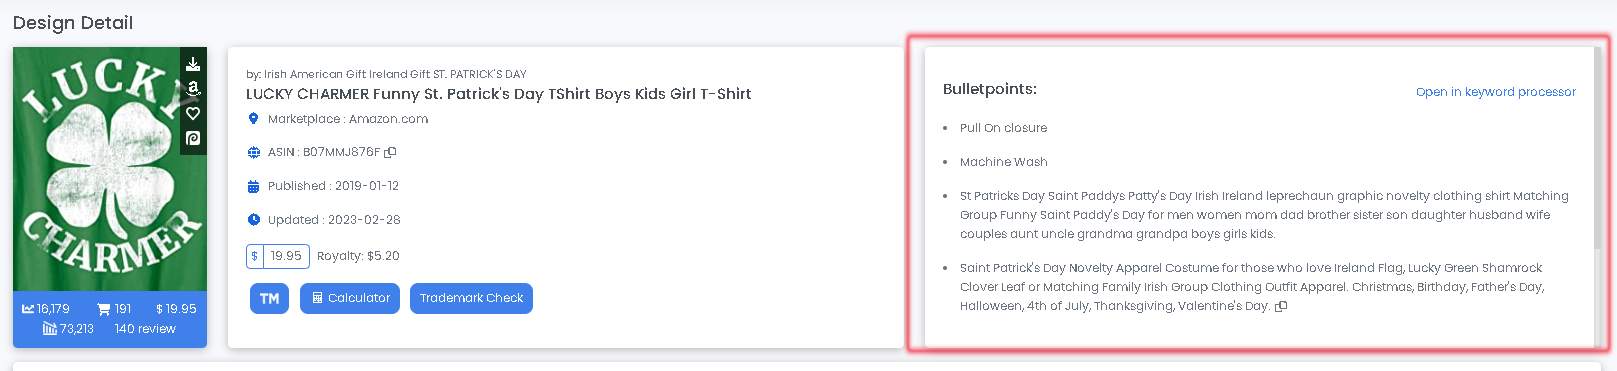Favorite the design with the heart icon
Viewport: 1617px width, 371px height.
(193, 113)
